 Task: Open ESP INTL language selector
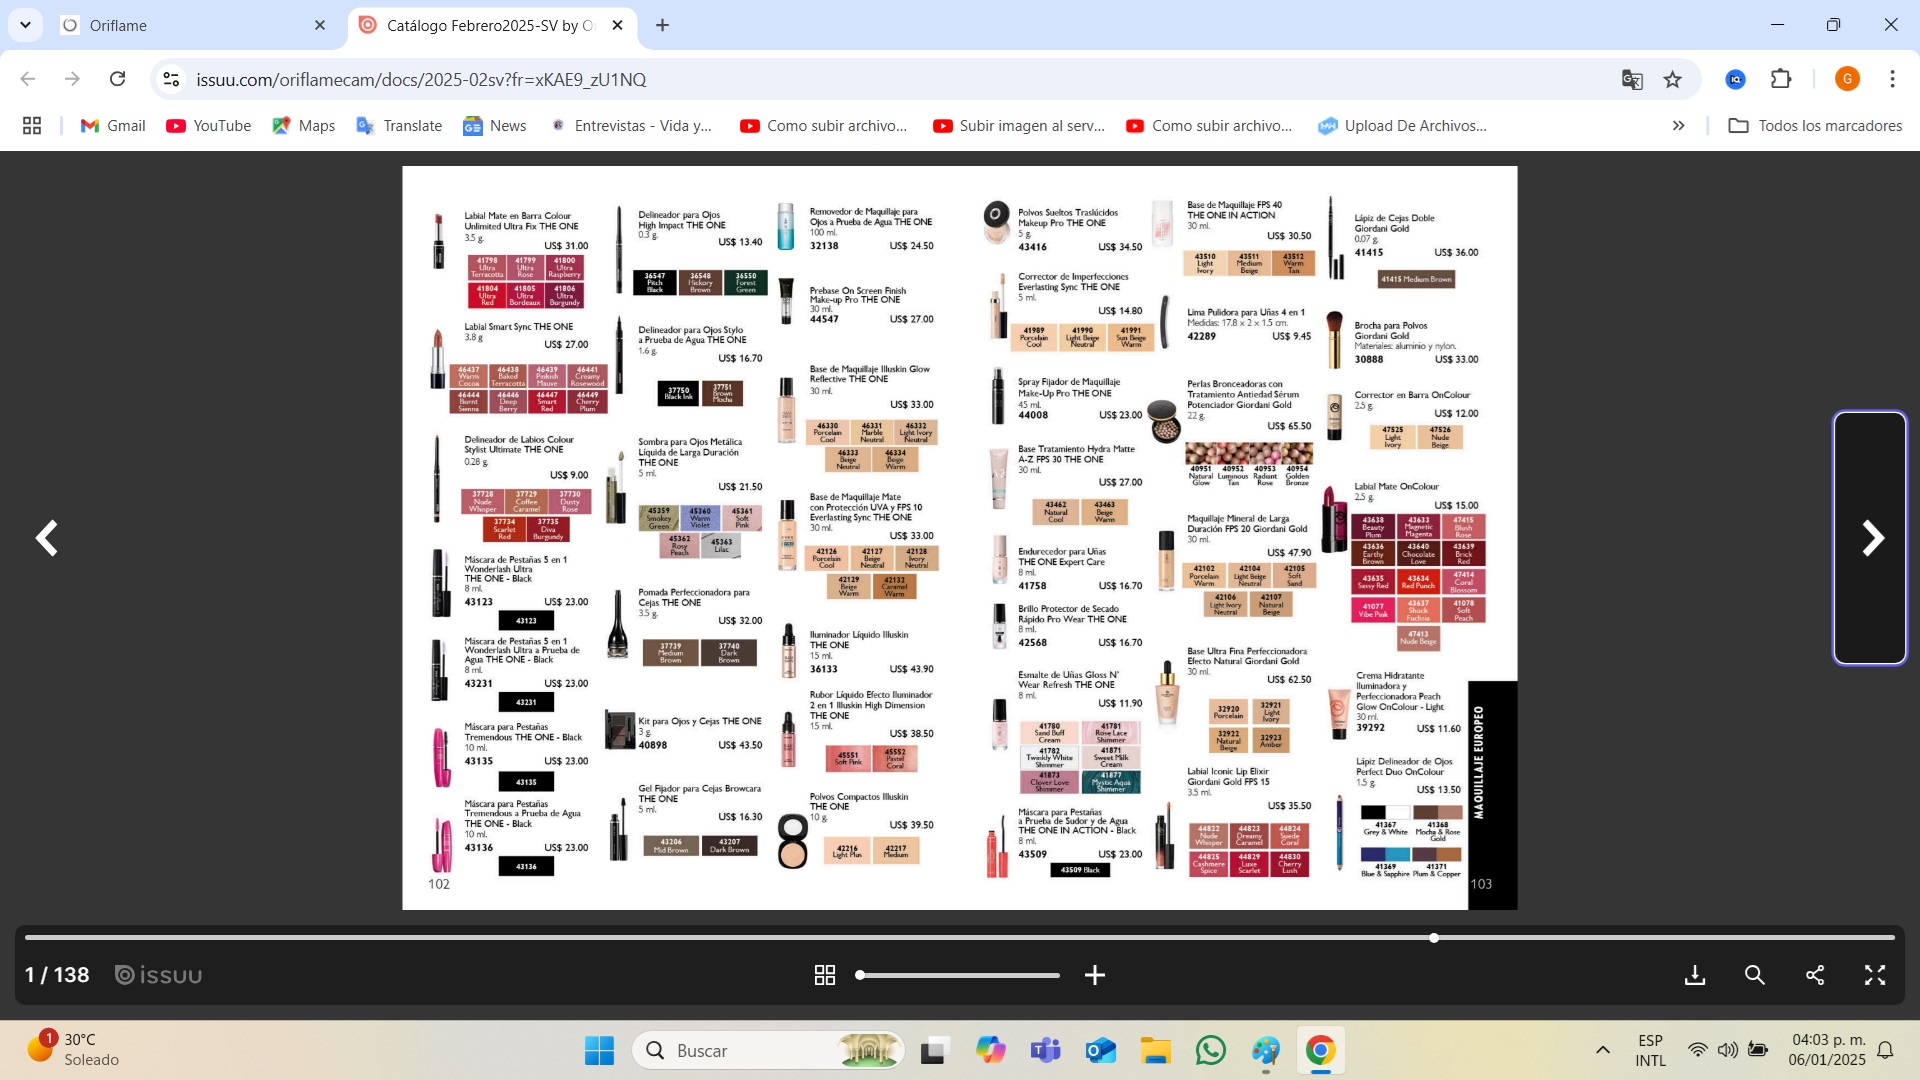click(x=1650, y=1050)
